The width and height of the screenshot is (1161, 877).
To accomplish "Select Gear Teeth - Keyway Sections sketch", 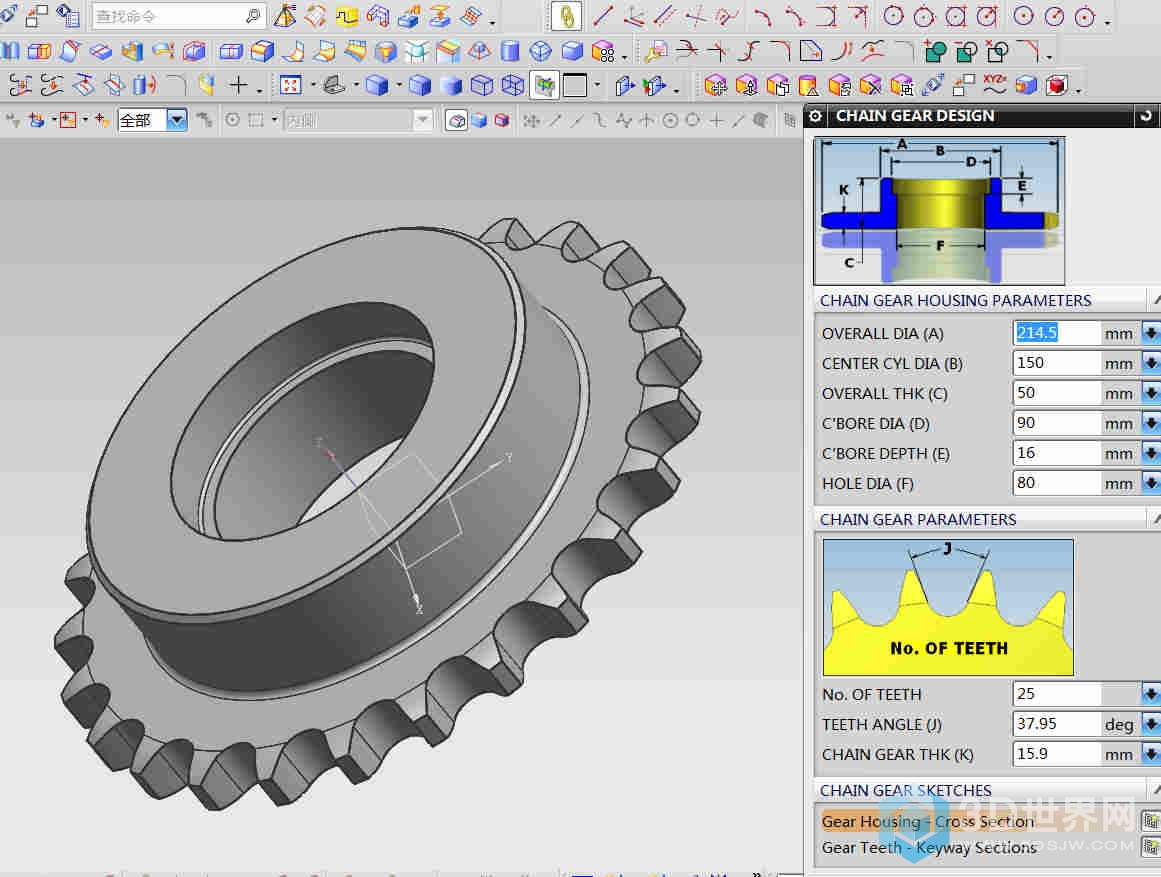I will coord(928,847).
